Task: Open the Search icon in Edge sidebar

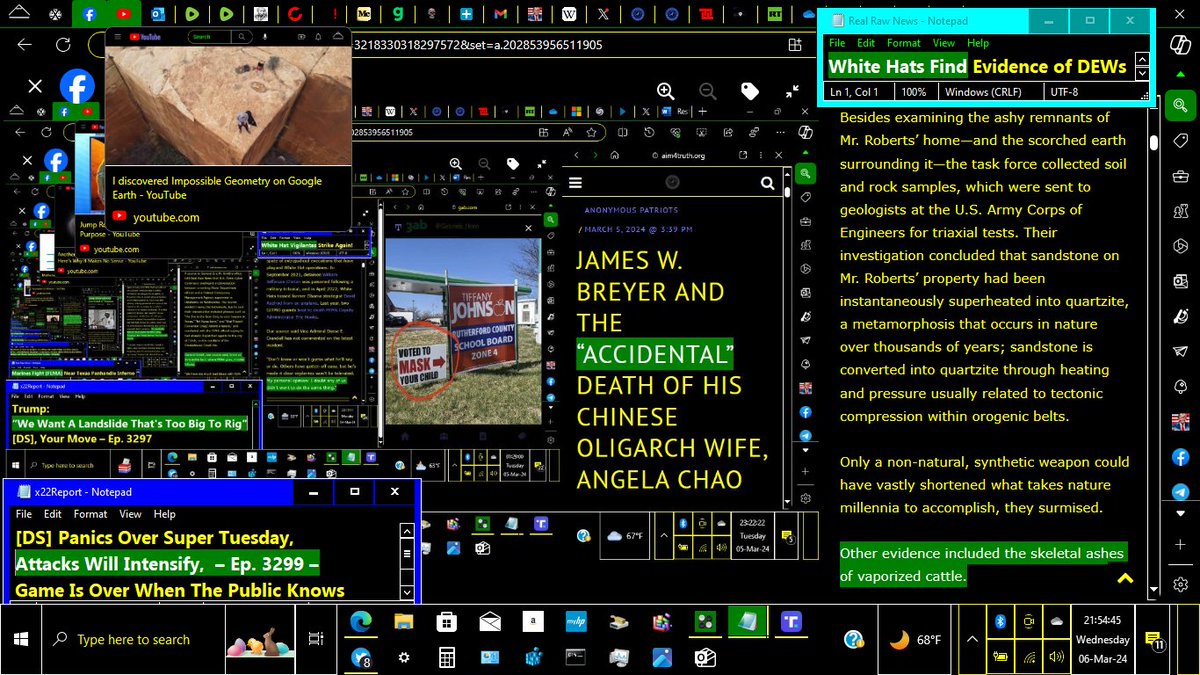Action: [1180, 104]
